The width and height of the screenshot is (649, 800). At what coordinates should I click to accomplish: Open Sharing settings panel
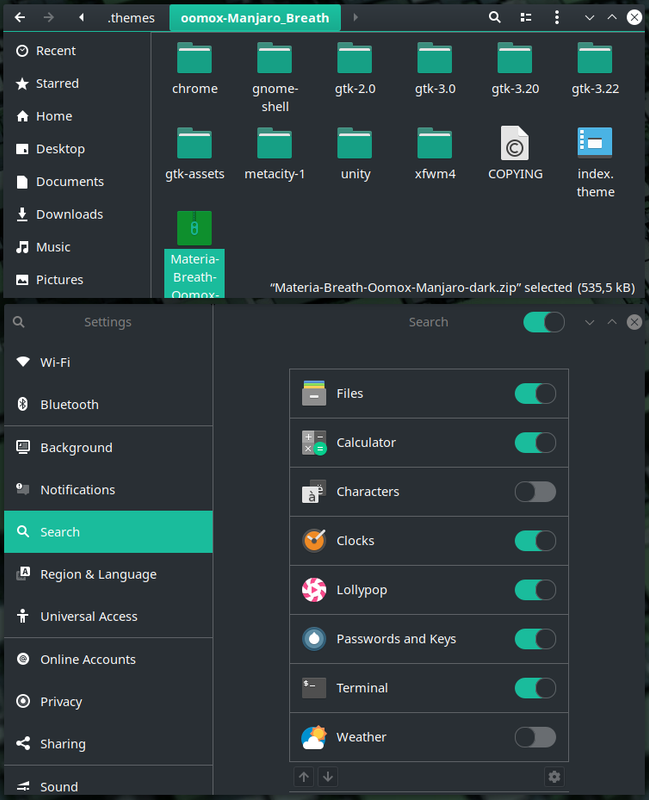pyautogui.click(x=108, y=744)
